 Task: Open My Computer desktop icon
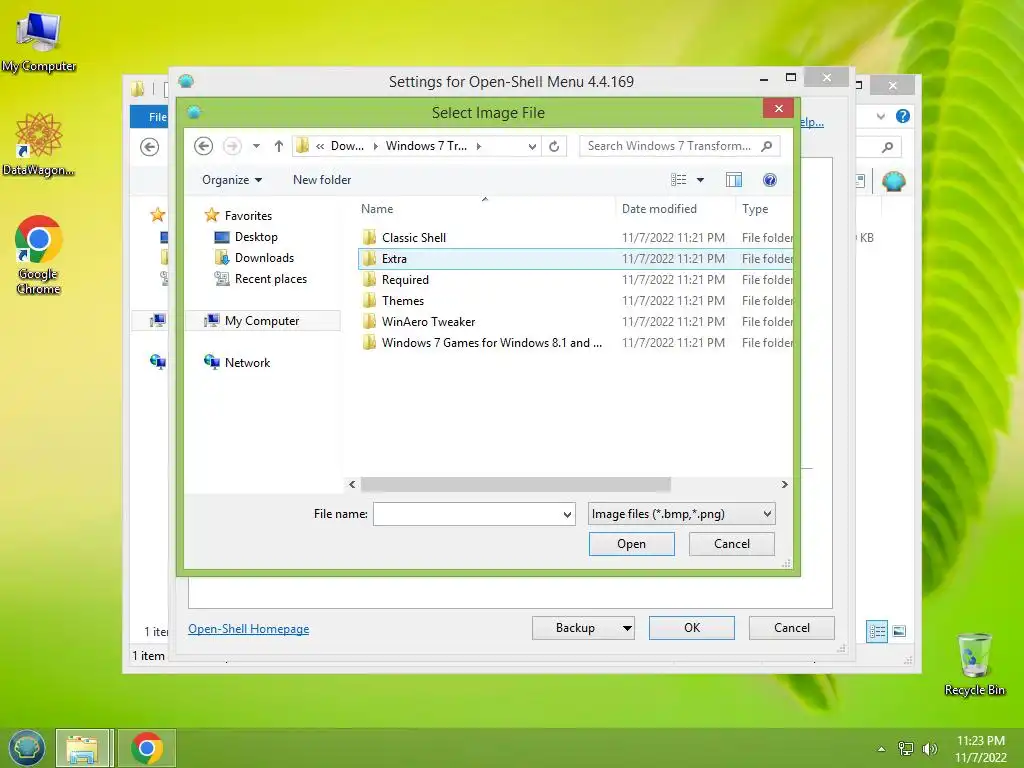(x=39, y=41)
